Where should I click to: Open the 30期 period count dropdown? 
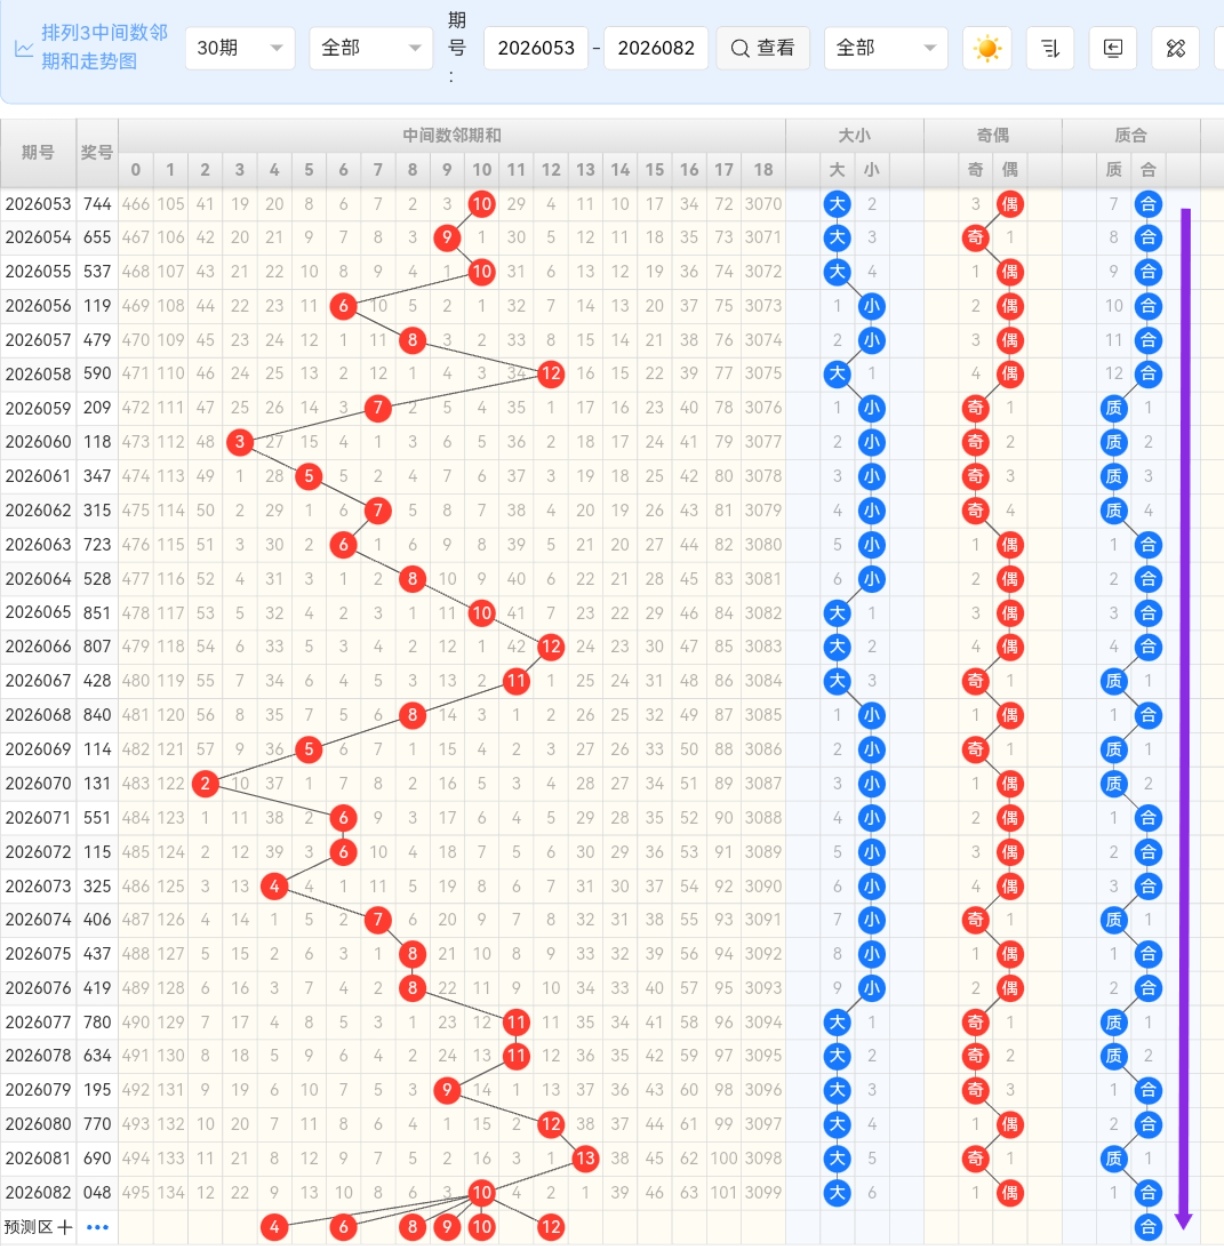pyautogui.click(x=240, y=48)
